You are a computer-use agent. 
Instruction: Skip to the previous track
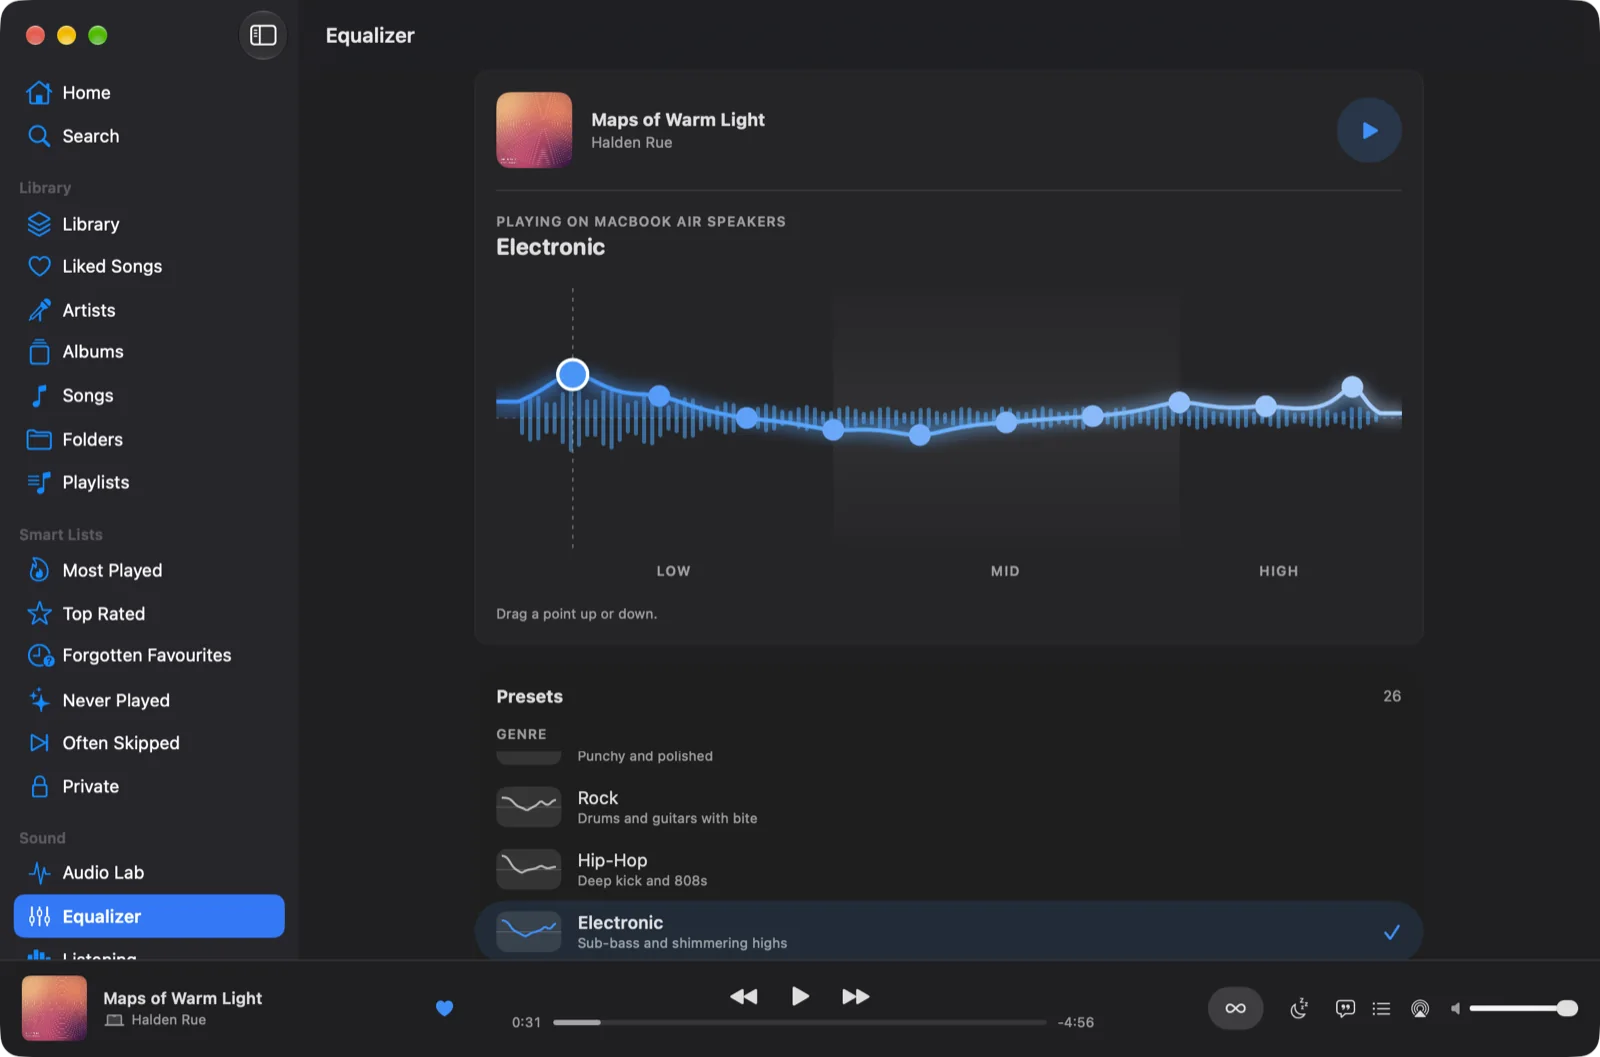pyautogui.click(x=744, y=996)
